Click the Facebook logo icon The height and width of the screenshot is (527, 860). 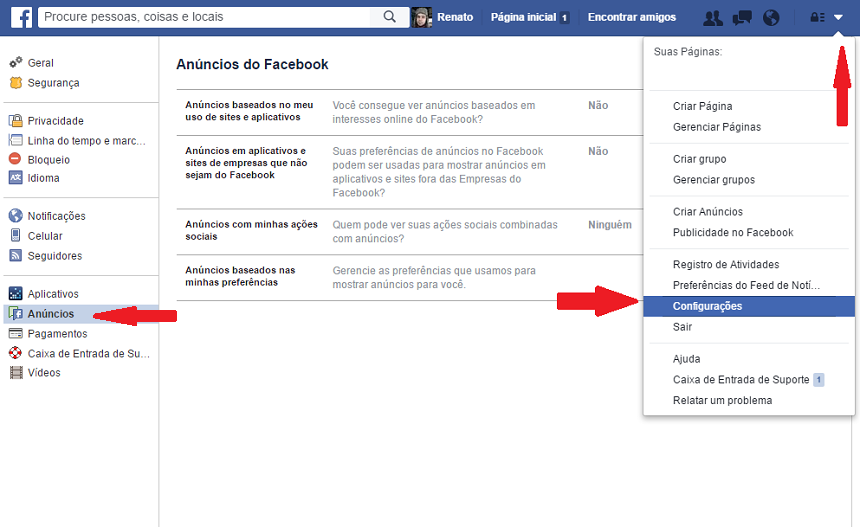pos(21,18)
